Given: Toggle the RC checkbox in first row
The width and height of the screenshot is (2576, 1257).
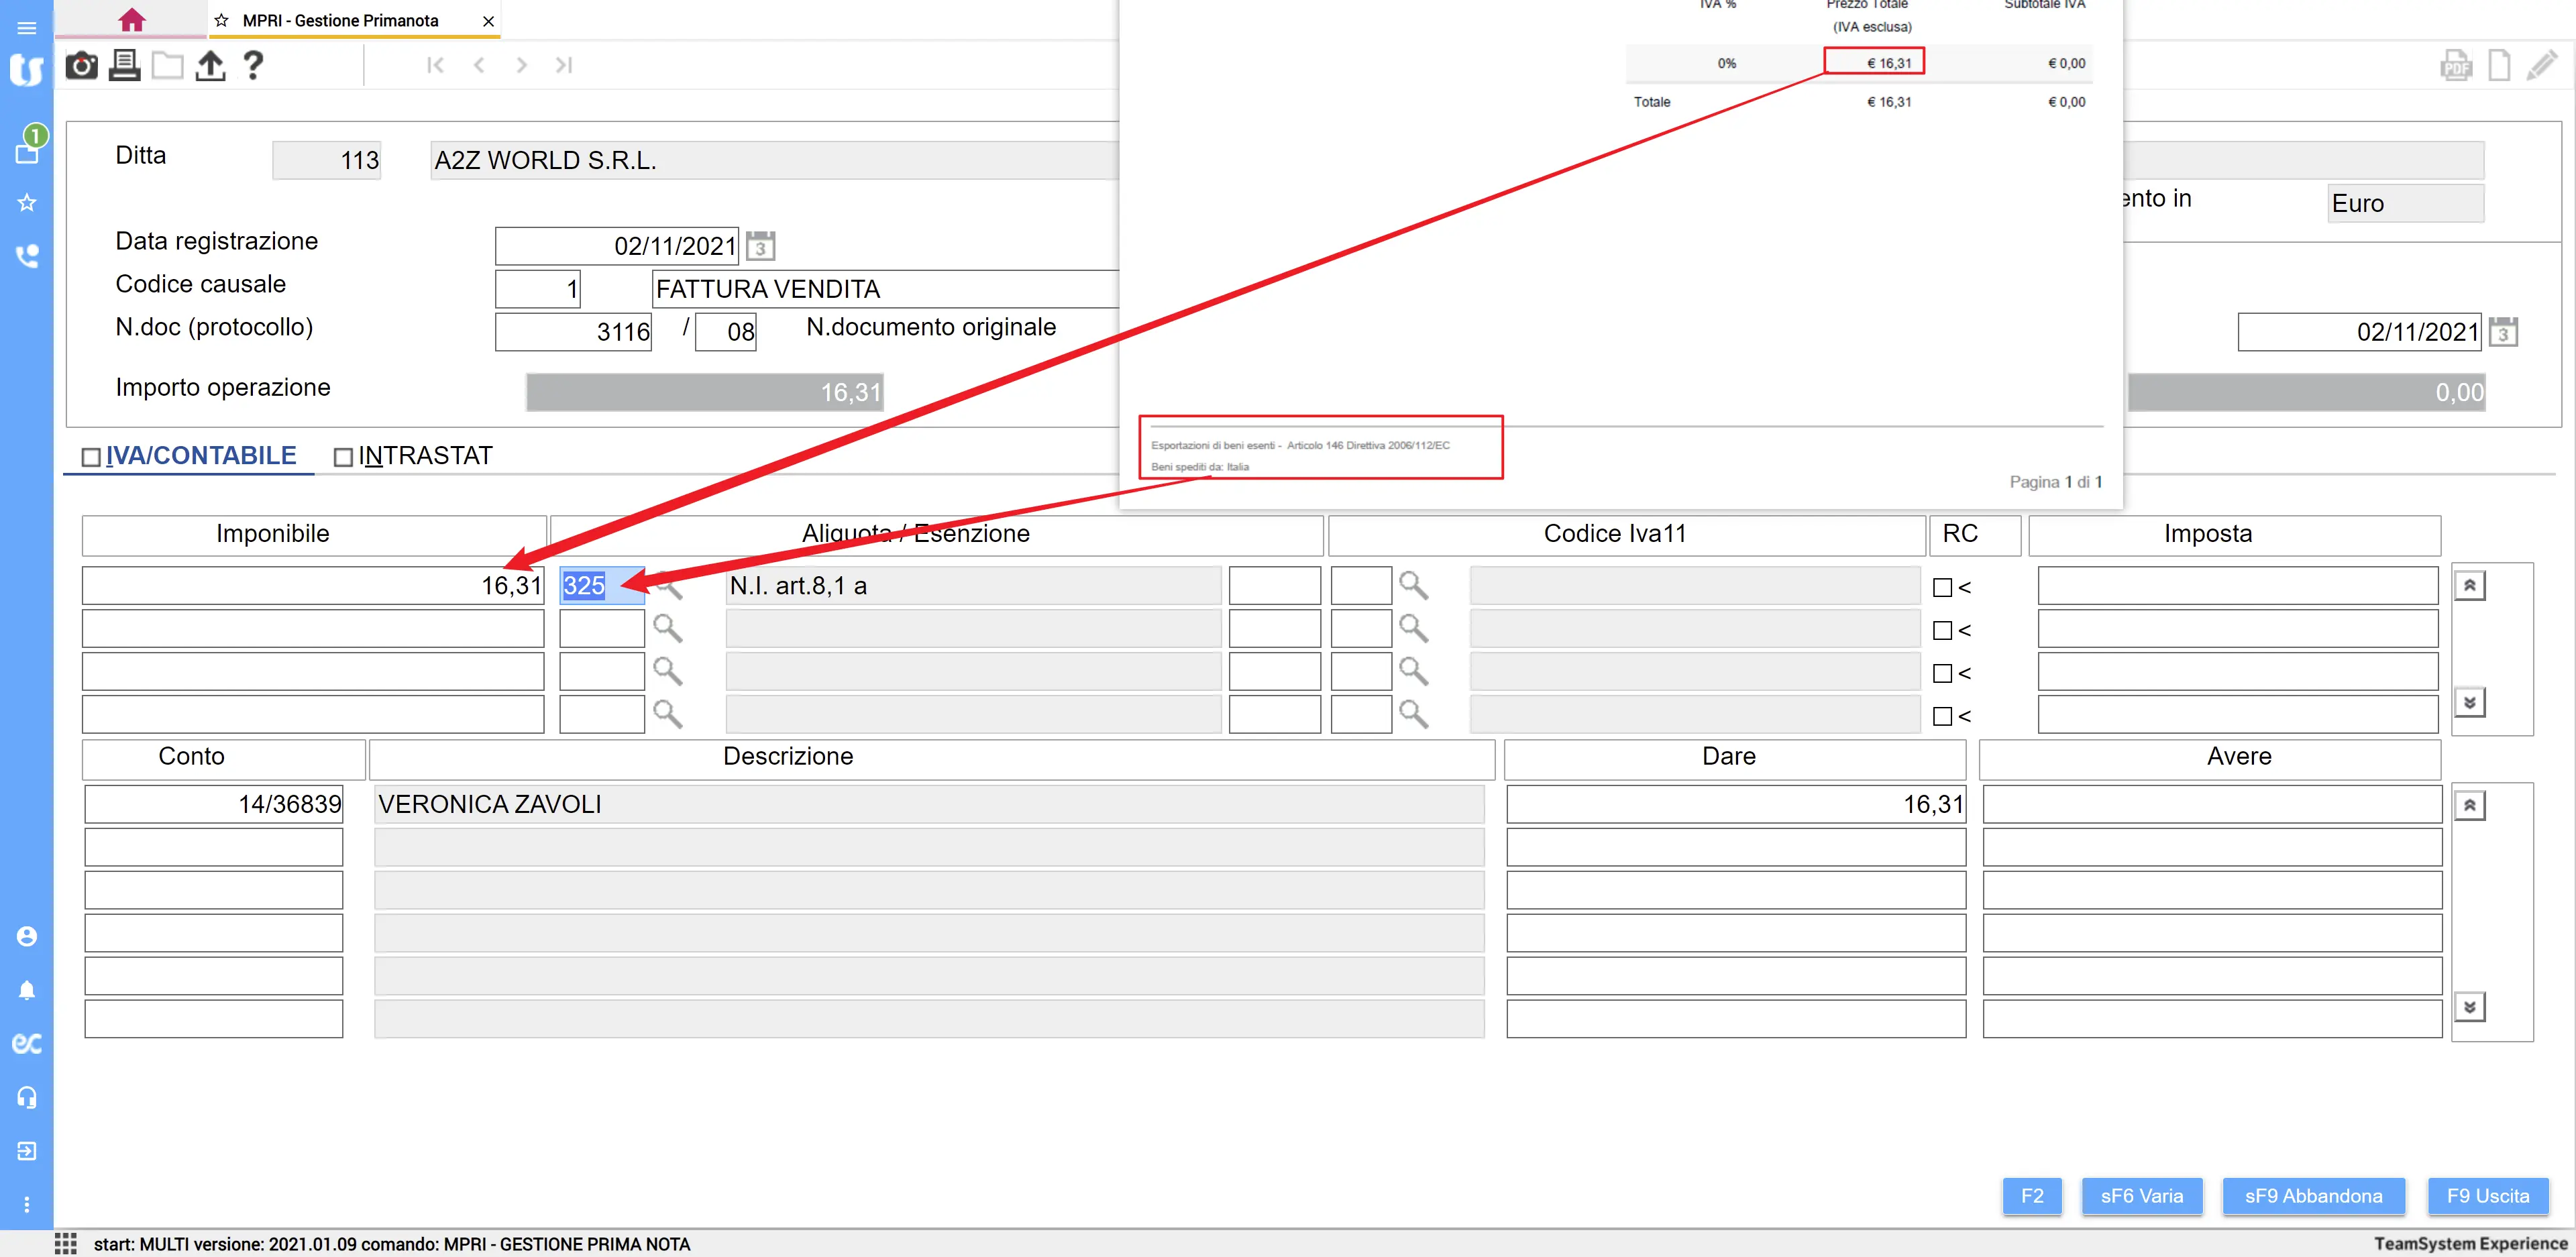Looking at the screenshot, I should (x=1942, y=588).
